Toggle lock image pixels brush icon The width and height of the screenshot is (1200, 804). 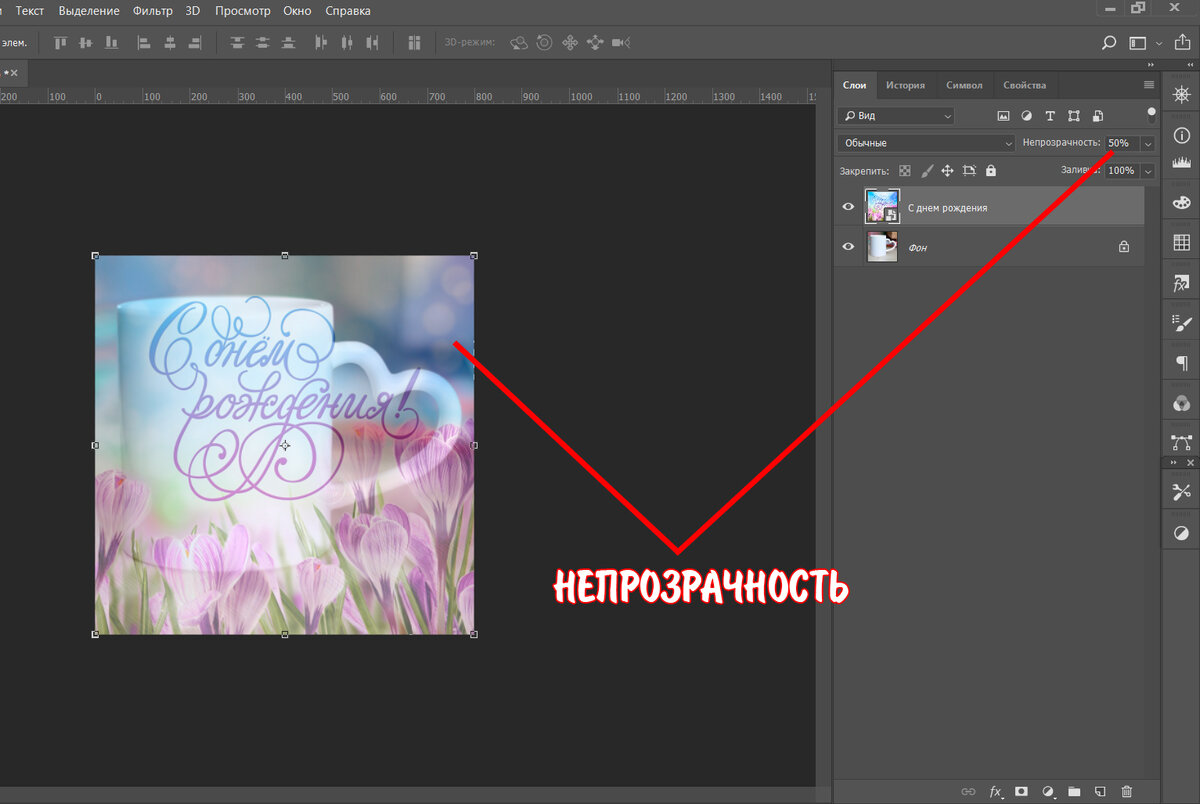point(927,171)
